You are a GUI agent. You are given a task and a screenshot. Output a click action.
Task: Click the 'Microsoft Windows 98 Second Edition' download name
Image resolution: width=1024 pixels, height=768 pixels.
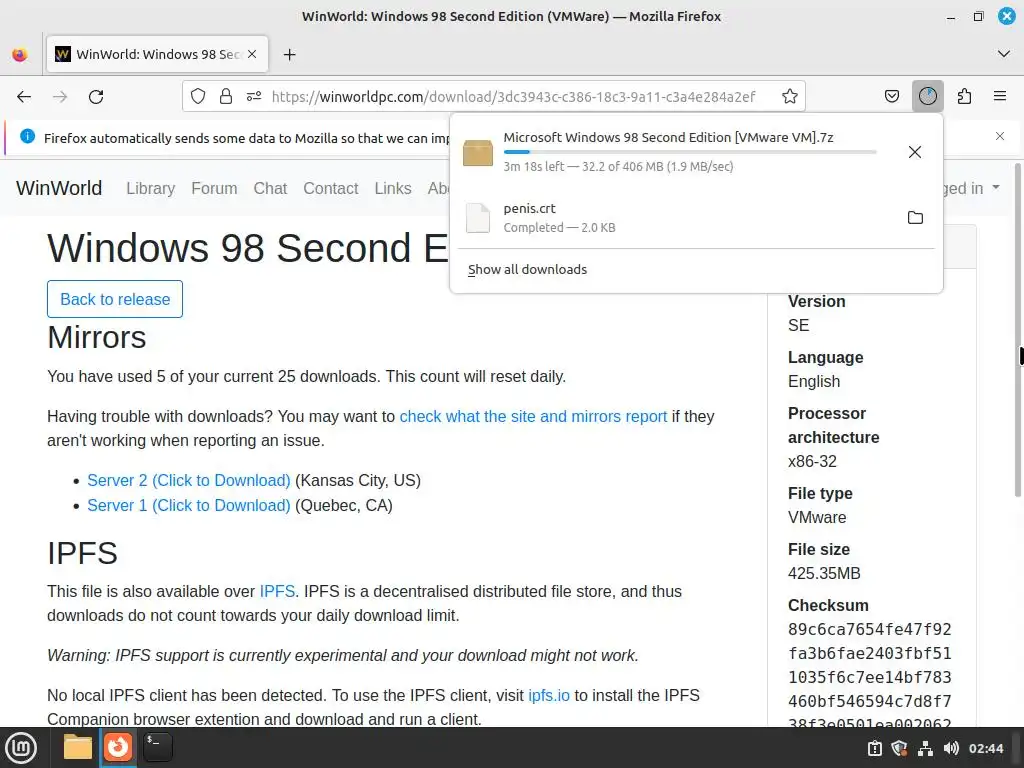668,137
